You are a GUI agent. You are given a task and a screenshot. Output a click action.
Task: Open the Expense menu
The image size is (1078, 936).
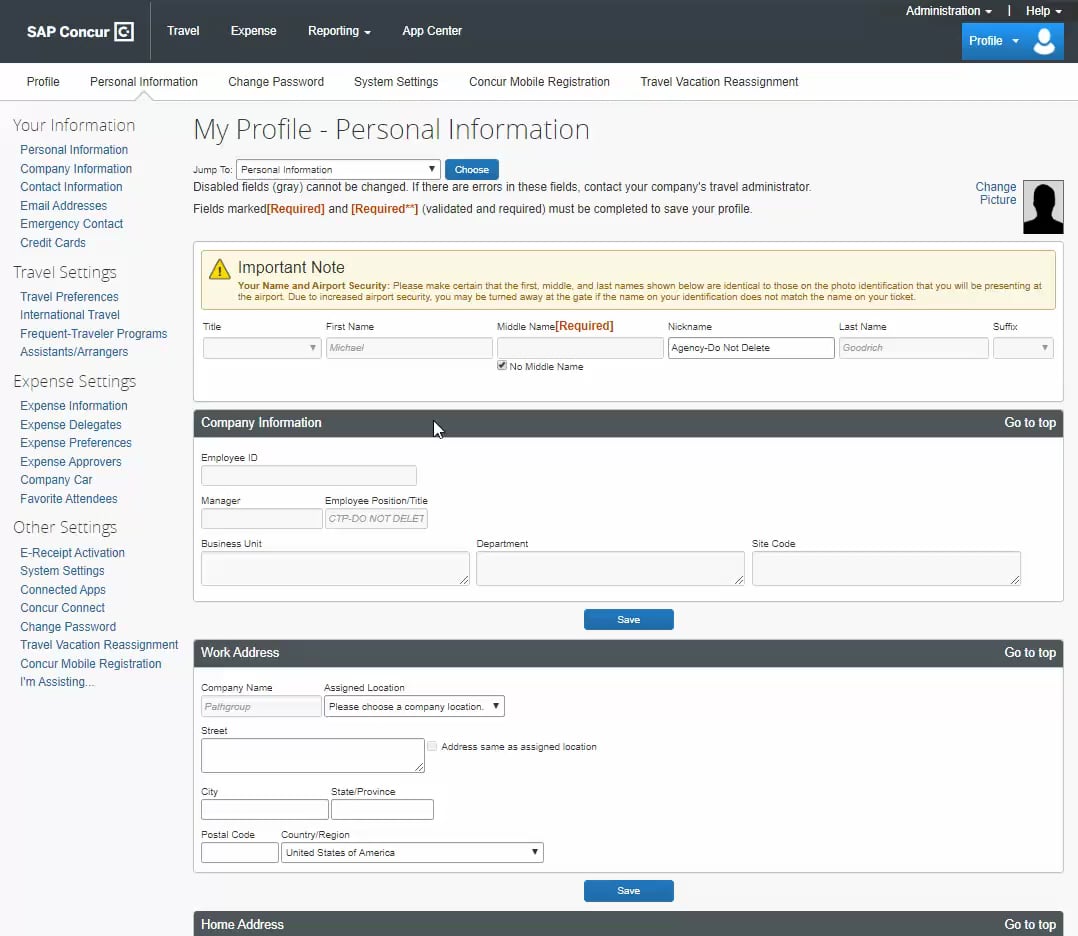click(253, 31)
